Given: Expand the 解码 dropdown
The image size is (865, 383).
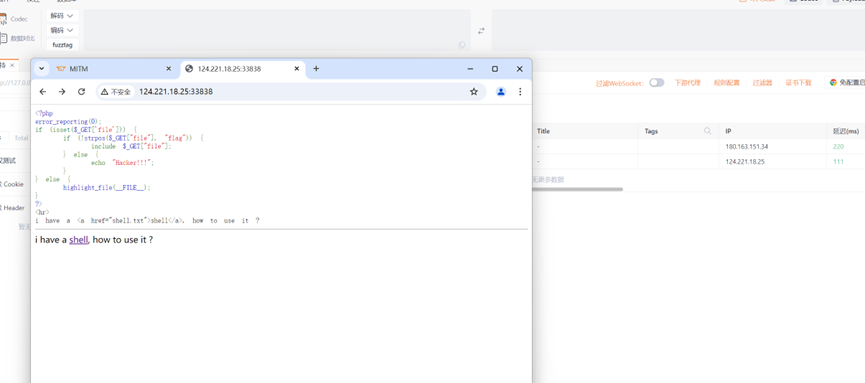Looking at the screenshot, I should [x=63, y=15].
